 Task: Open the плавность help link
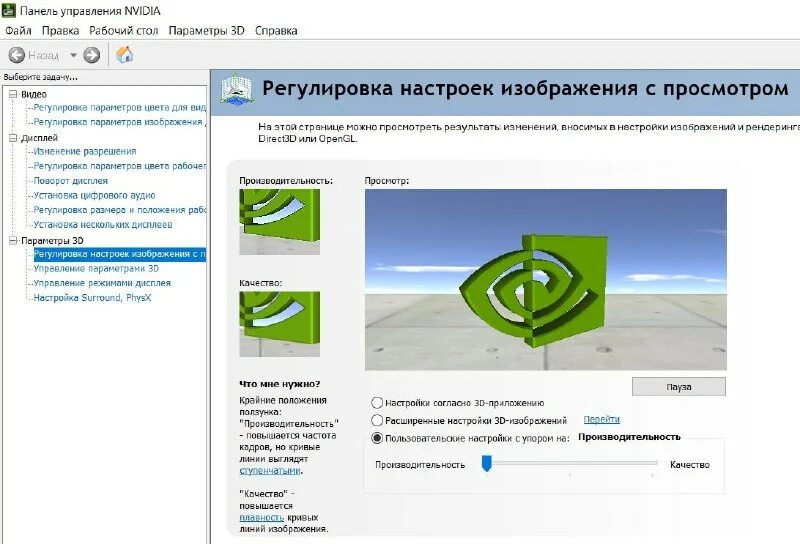261,517
